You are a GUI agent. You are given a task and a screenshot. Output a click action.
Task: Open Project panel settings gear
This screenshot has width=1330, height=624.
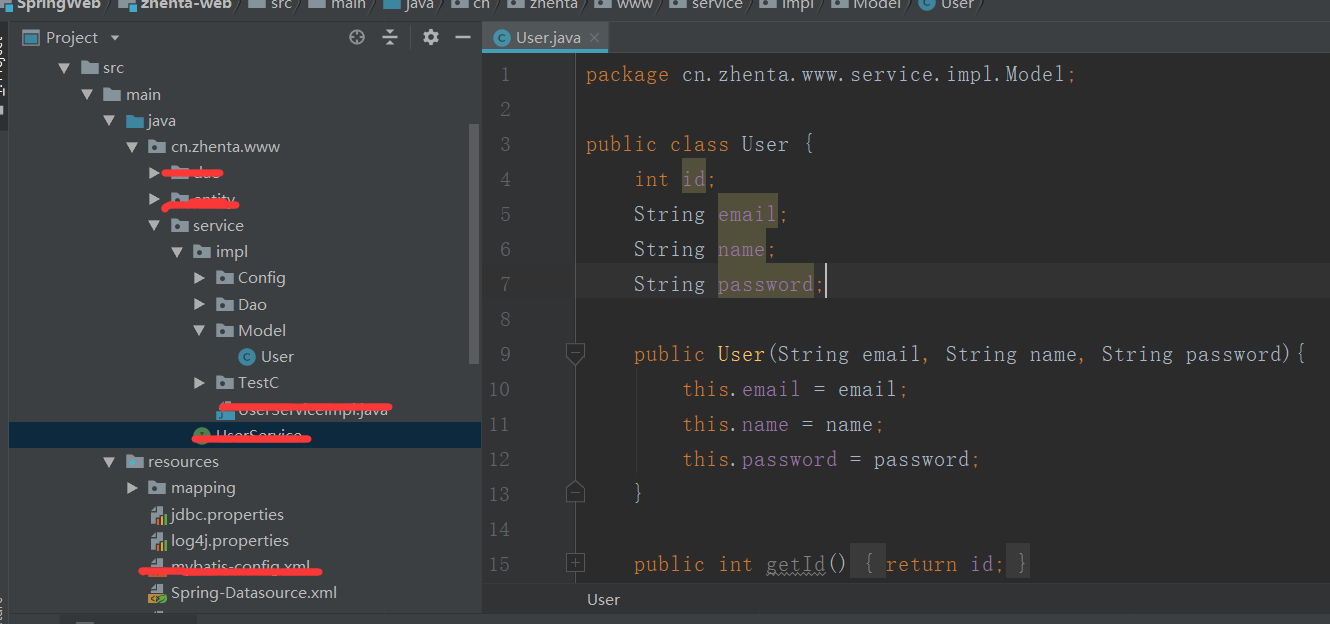coord(431,37)
